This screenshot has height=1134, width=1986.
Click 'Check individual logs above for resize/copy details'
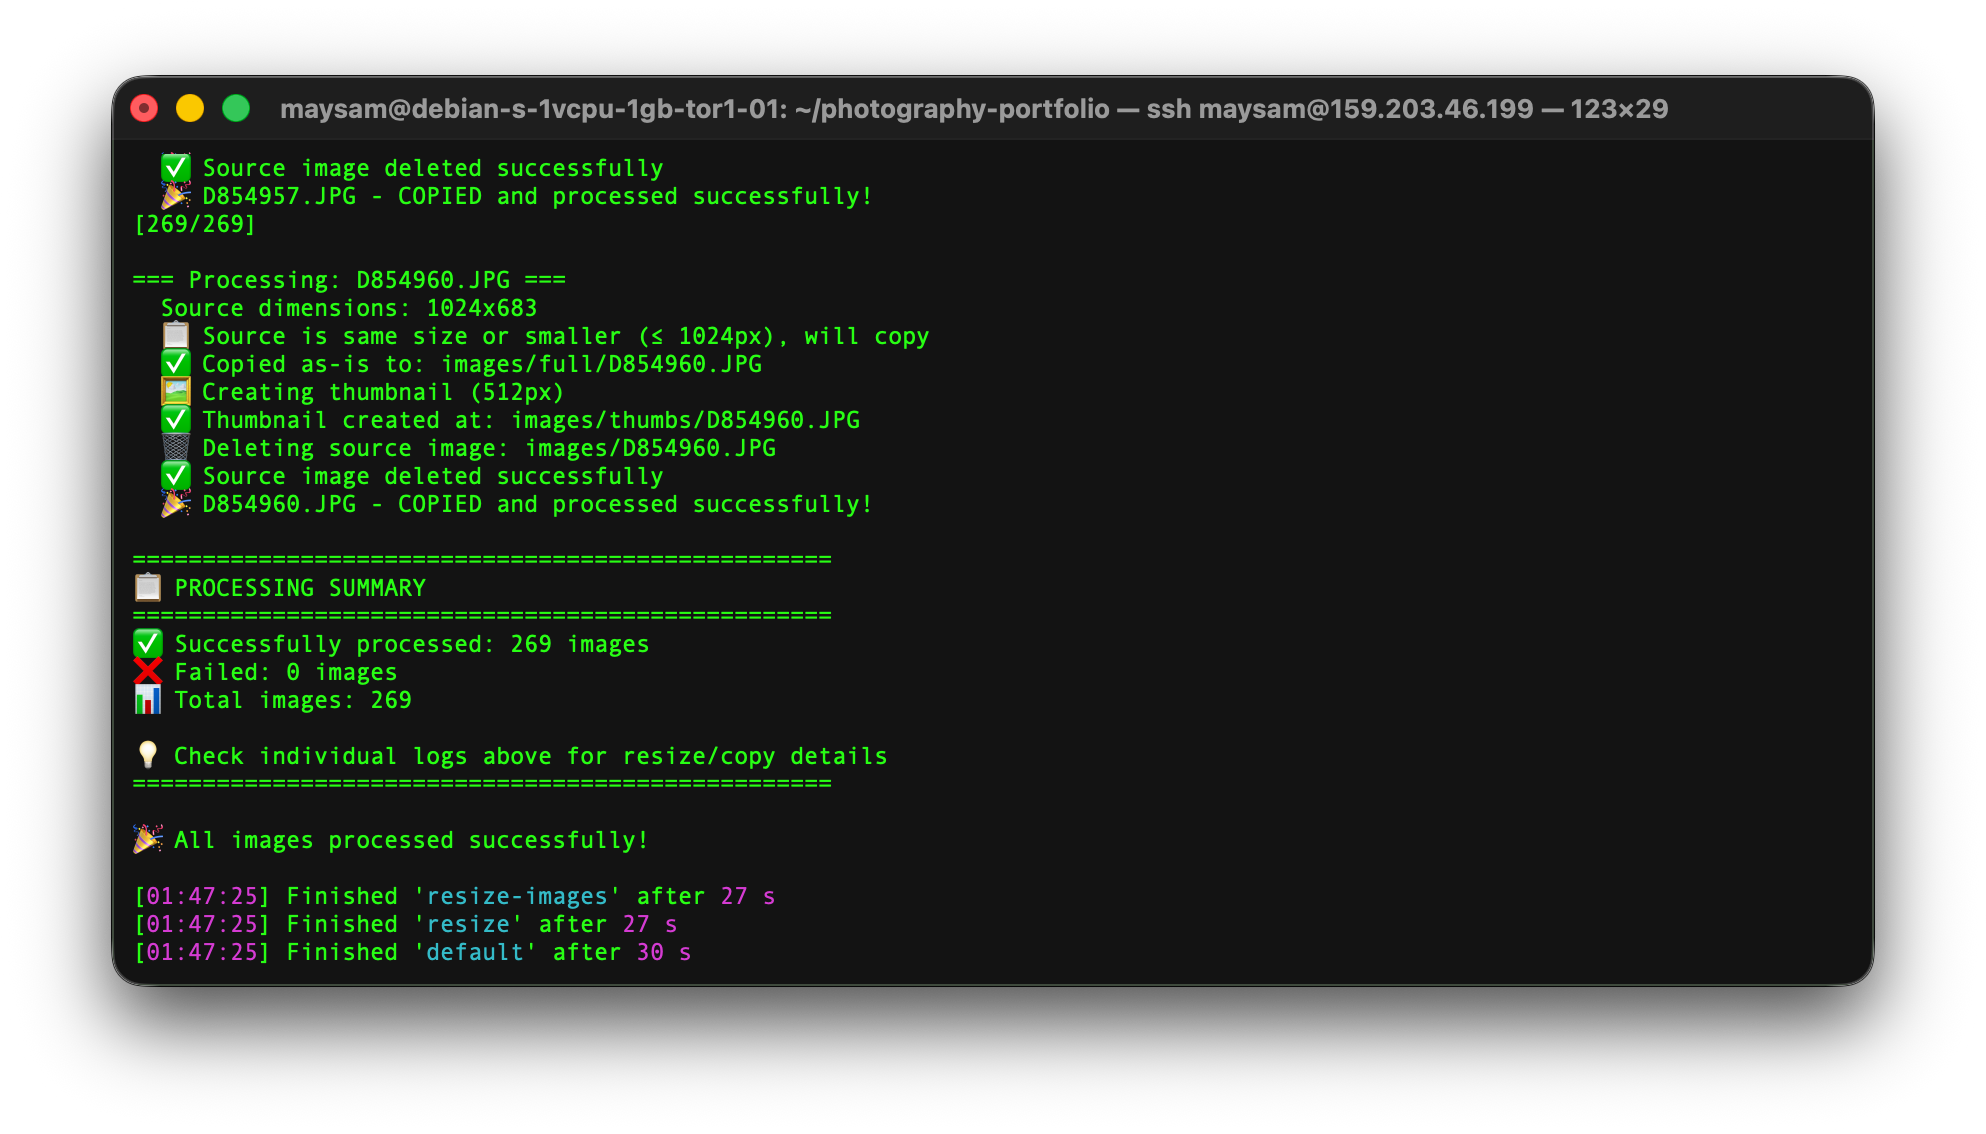pos(531,756)
